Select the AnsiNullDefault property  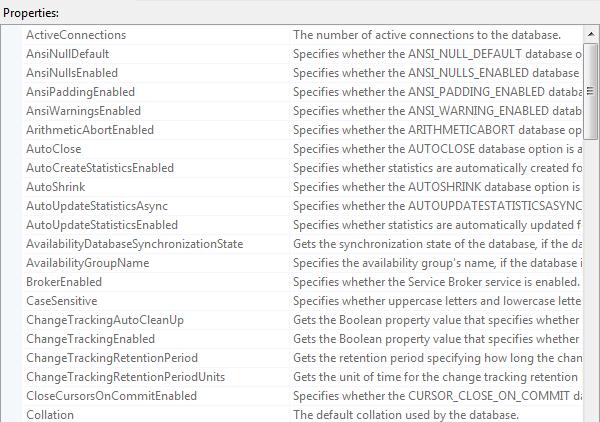click(67, 54)
